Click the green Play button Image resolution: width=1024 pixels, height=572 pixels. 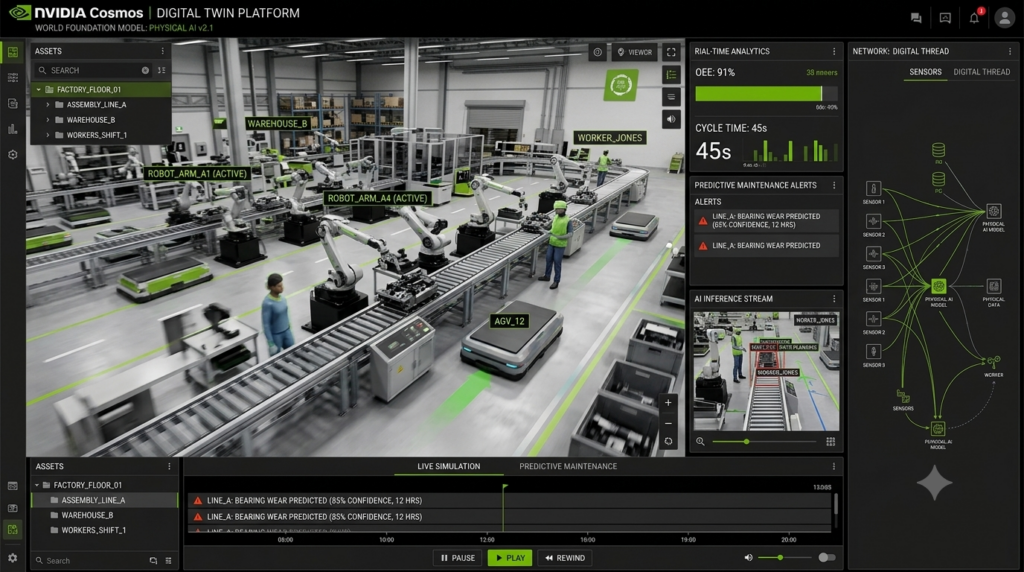(x=509, y=558)
